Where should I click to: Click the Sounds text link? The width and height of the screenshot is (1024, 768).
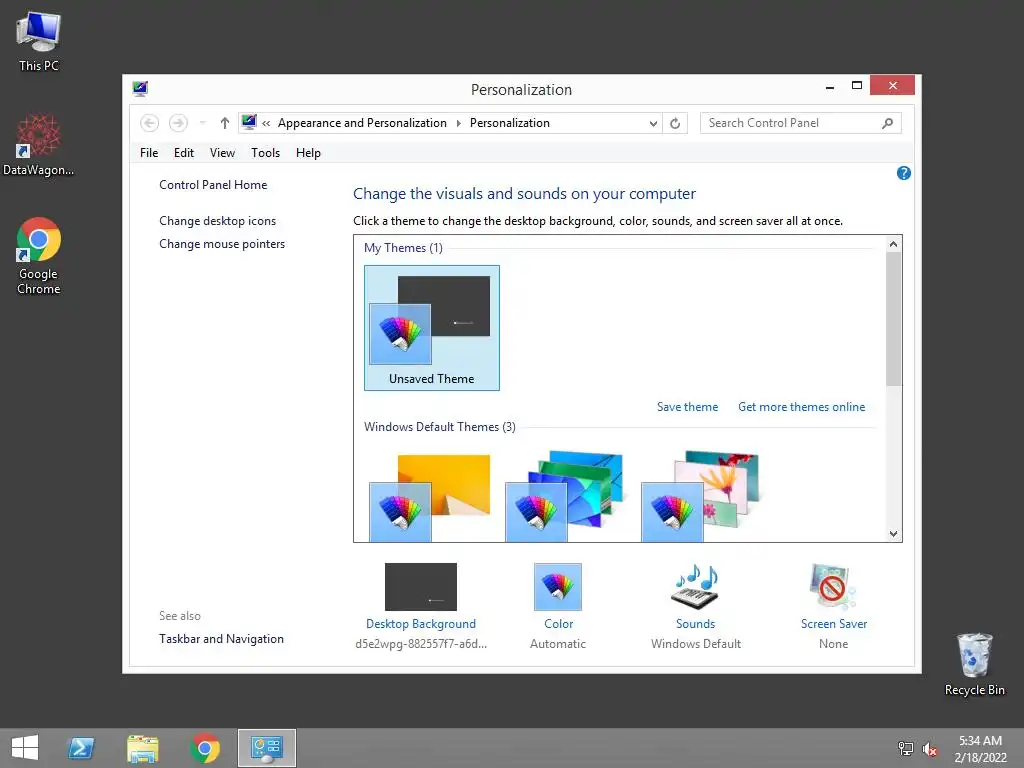point(696,624)
